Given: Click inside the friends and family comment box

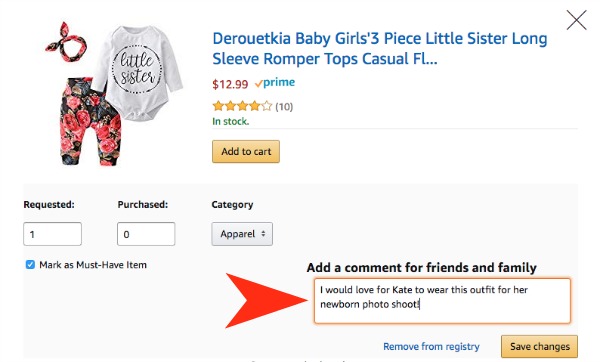Looking at the screenshot, I should (x=442, y=301).
